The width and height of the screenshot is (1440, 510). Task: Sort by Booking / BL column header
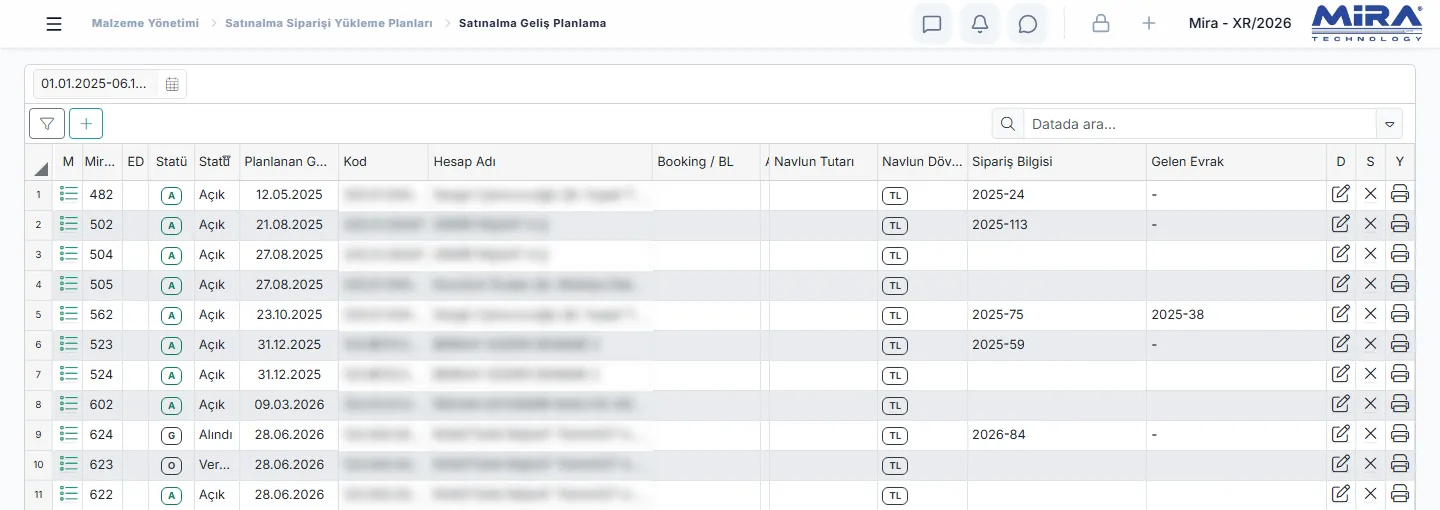coord(706,161)
